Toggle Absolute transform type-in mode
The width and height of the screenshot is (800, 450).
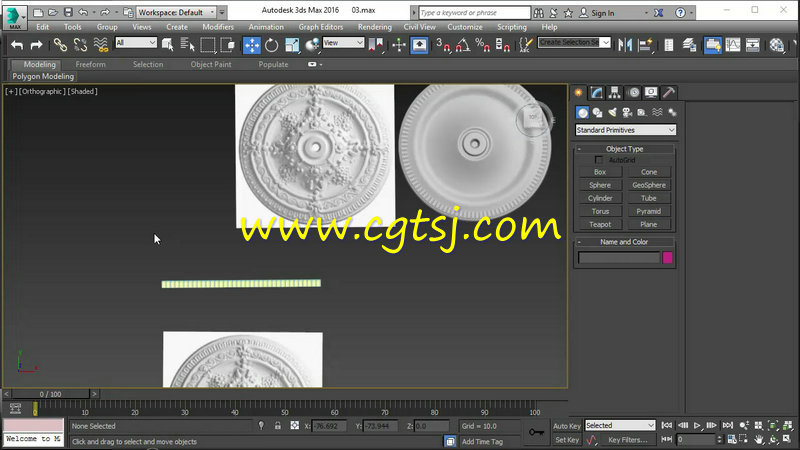[x=294, y=426]
